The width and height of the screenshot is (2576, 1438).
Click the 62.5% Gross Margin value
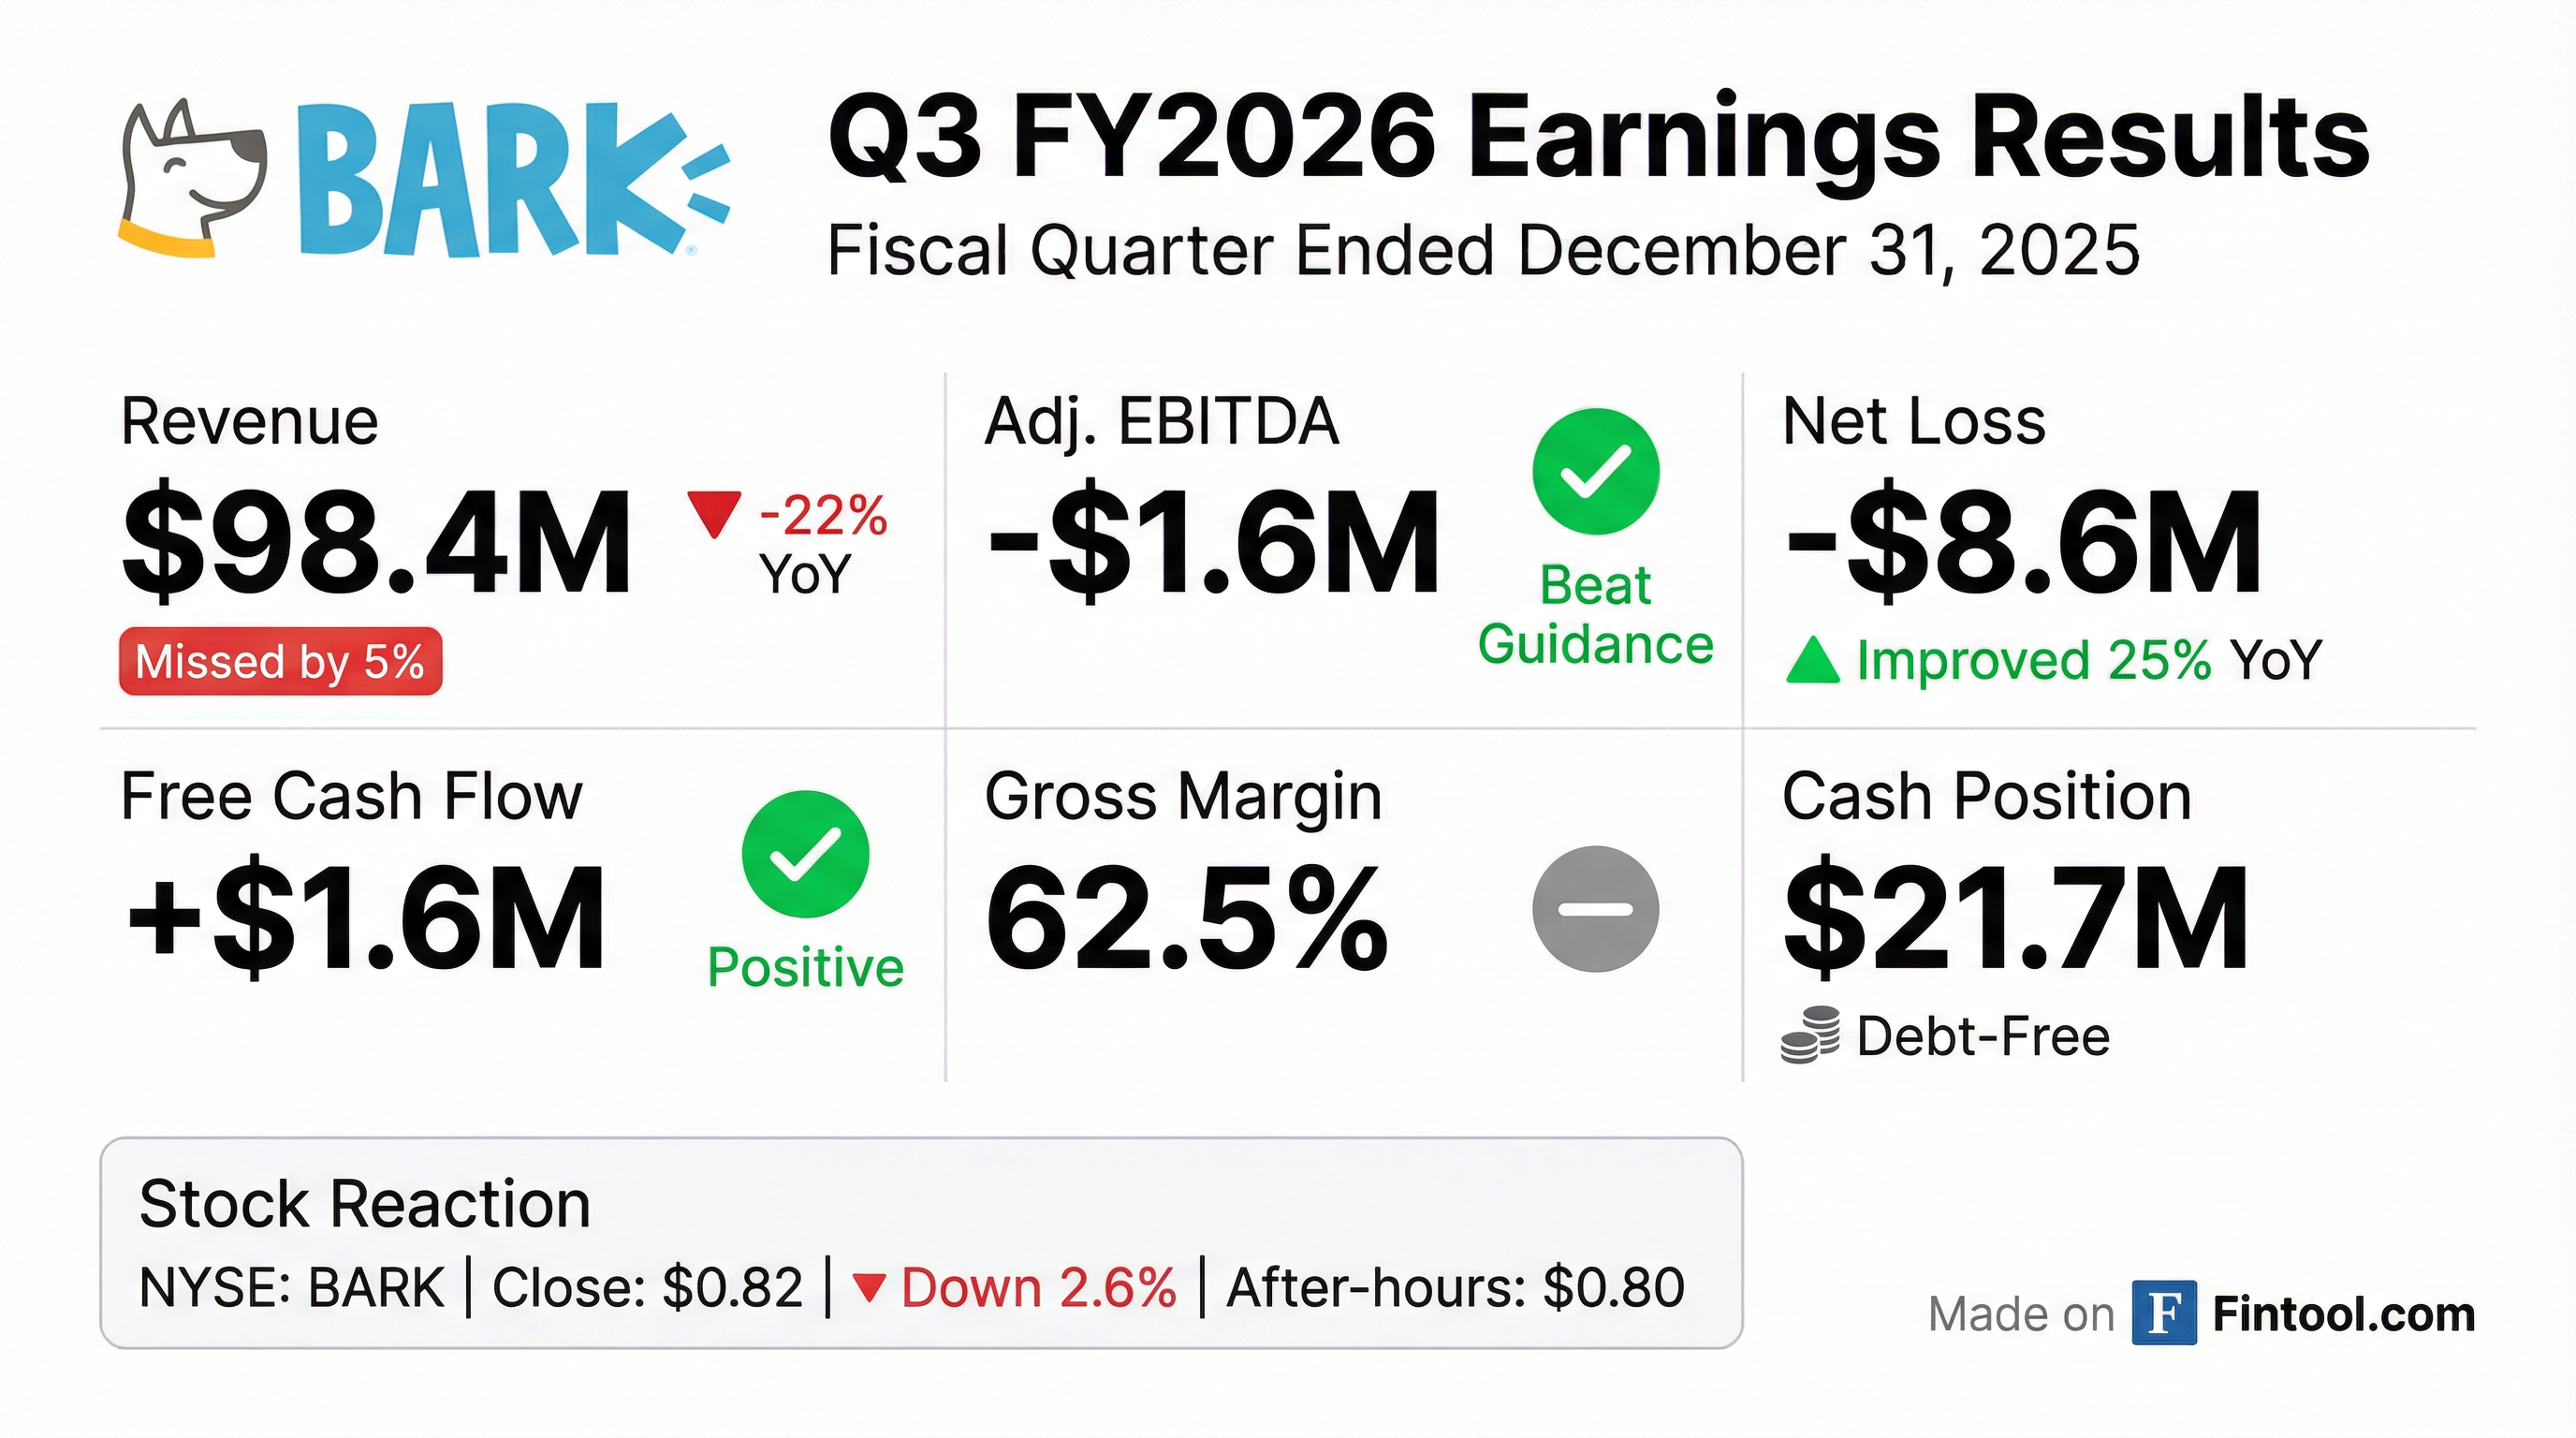pos(1187,919)
